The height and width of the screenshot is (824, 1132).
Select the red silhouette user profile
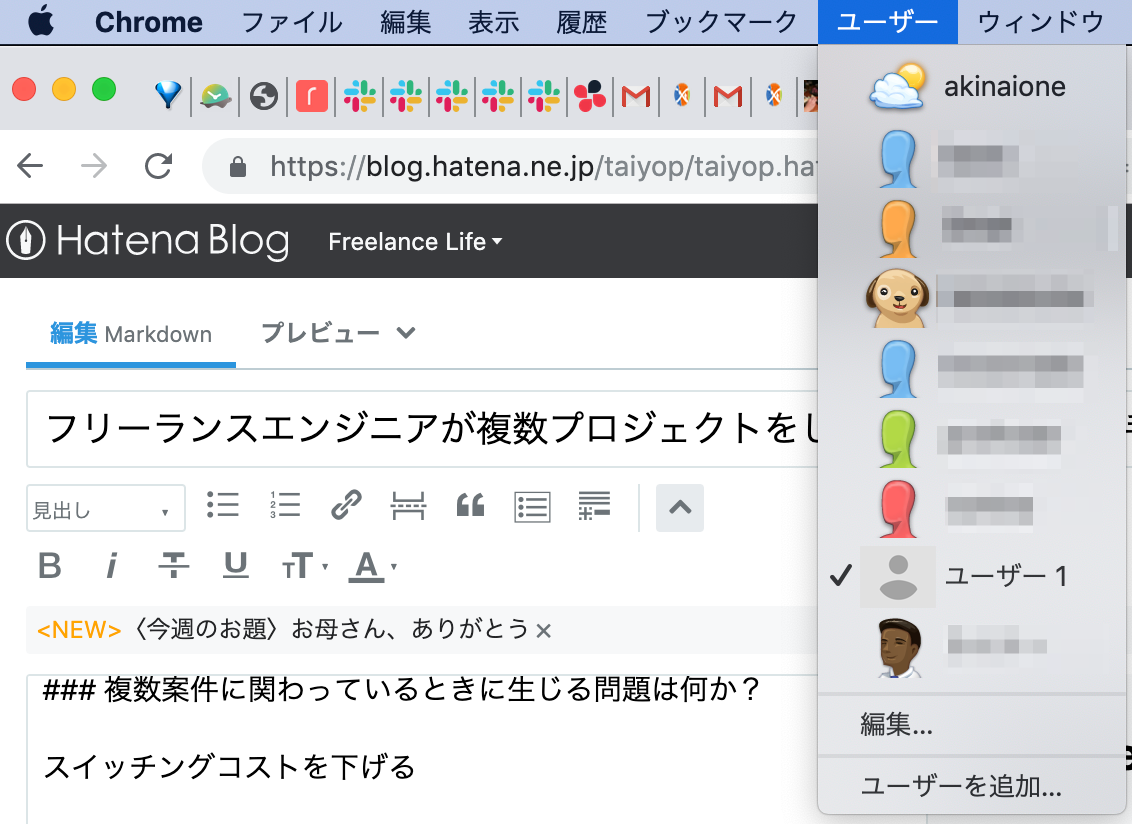tap(972, 508)
